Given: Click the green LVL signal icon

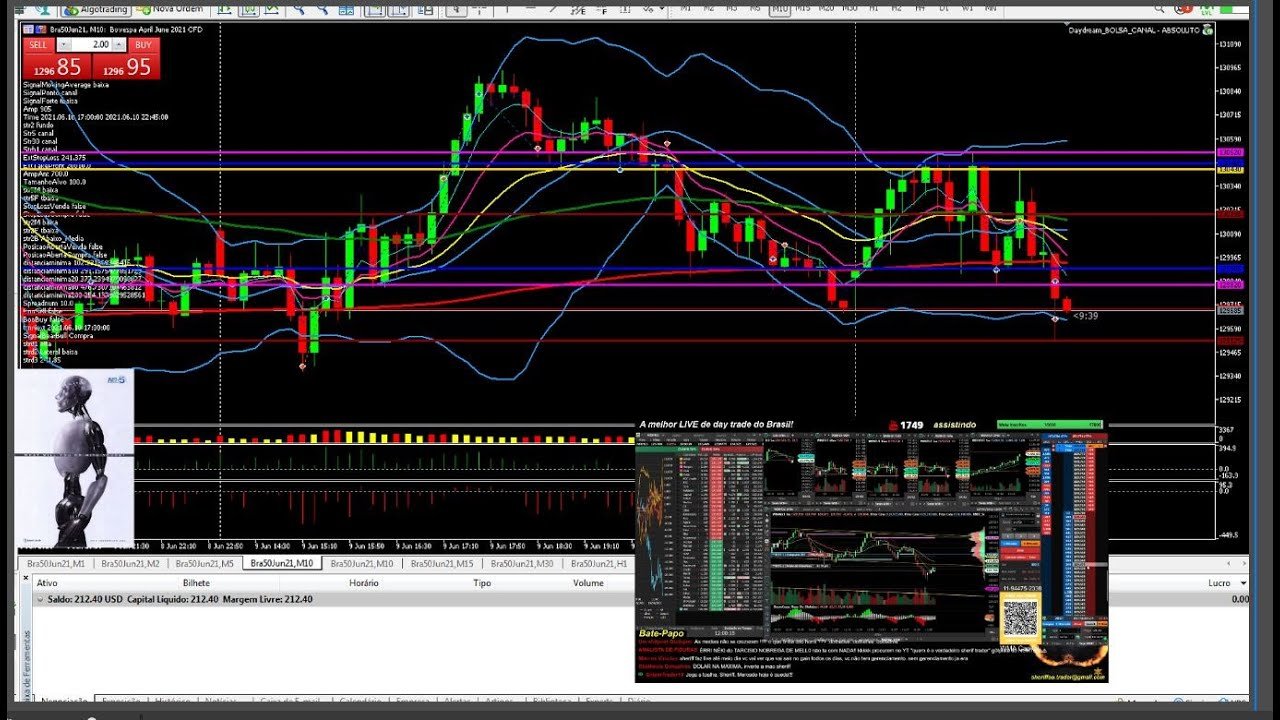Looking at the screenshot, I should tap(1206, 9).
